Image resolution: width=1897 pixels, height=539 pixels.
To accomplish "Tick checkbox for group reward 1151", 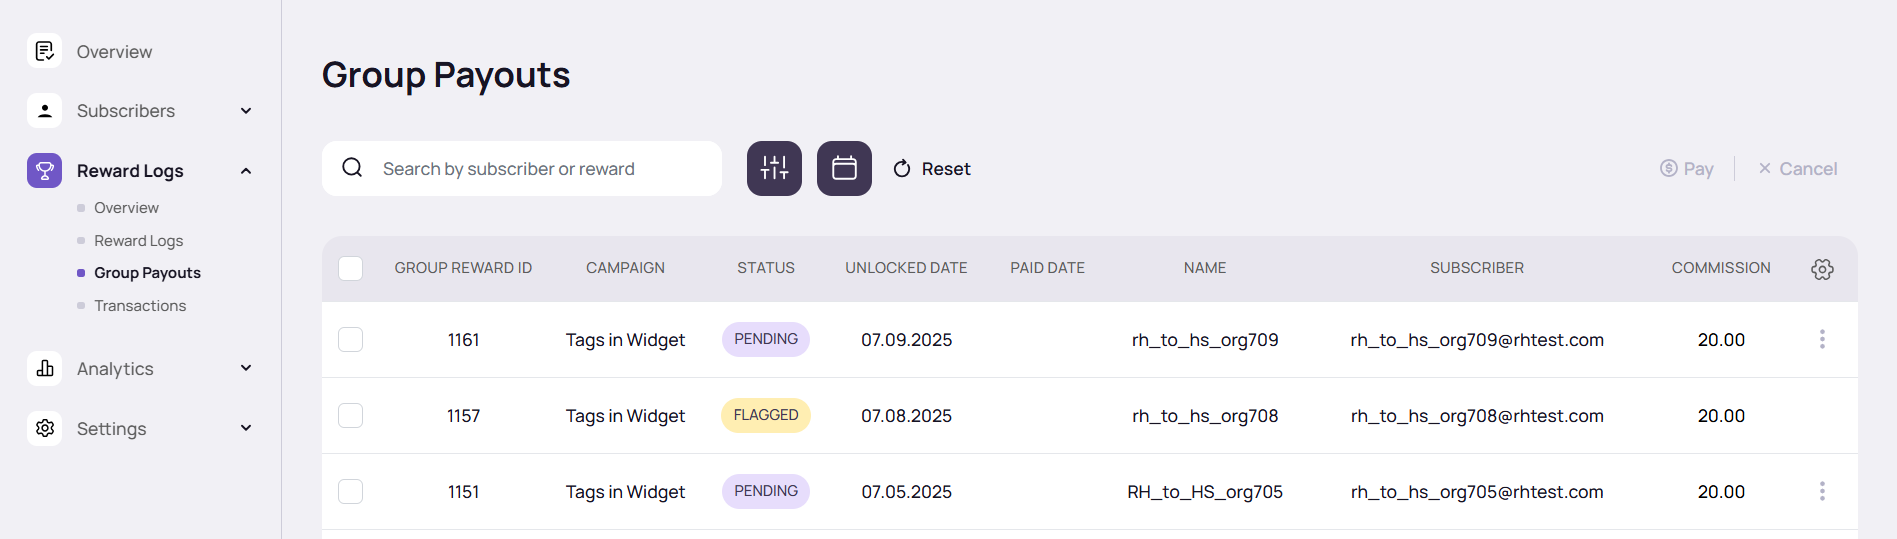I will 351,491.
